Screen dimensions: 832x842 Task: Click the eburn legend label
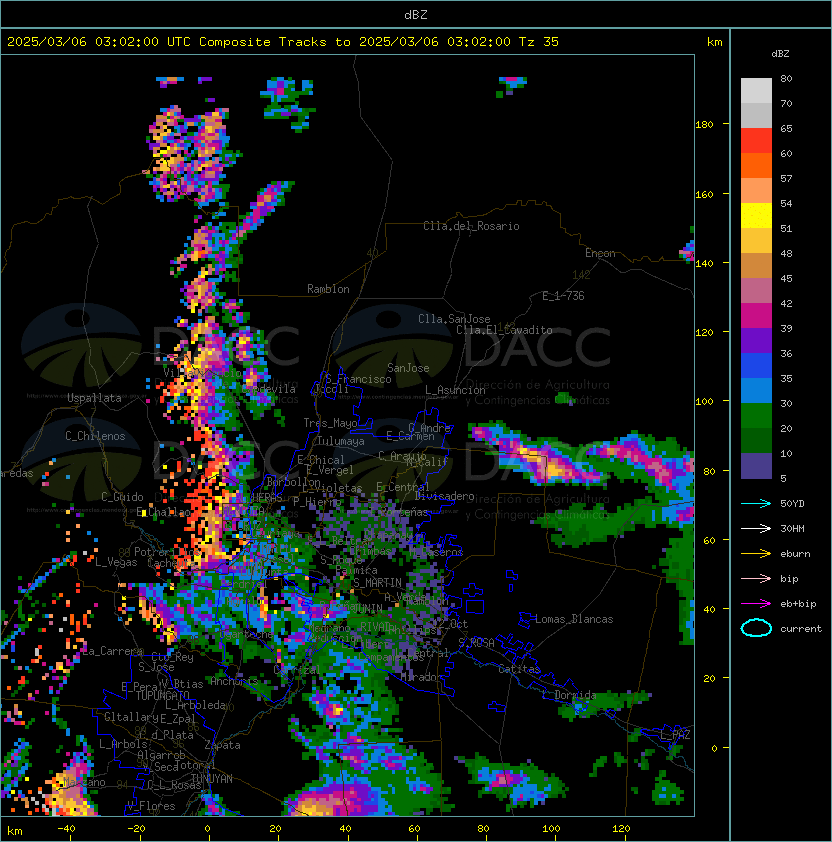[795, 554]
